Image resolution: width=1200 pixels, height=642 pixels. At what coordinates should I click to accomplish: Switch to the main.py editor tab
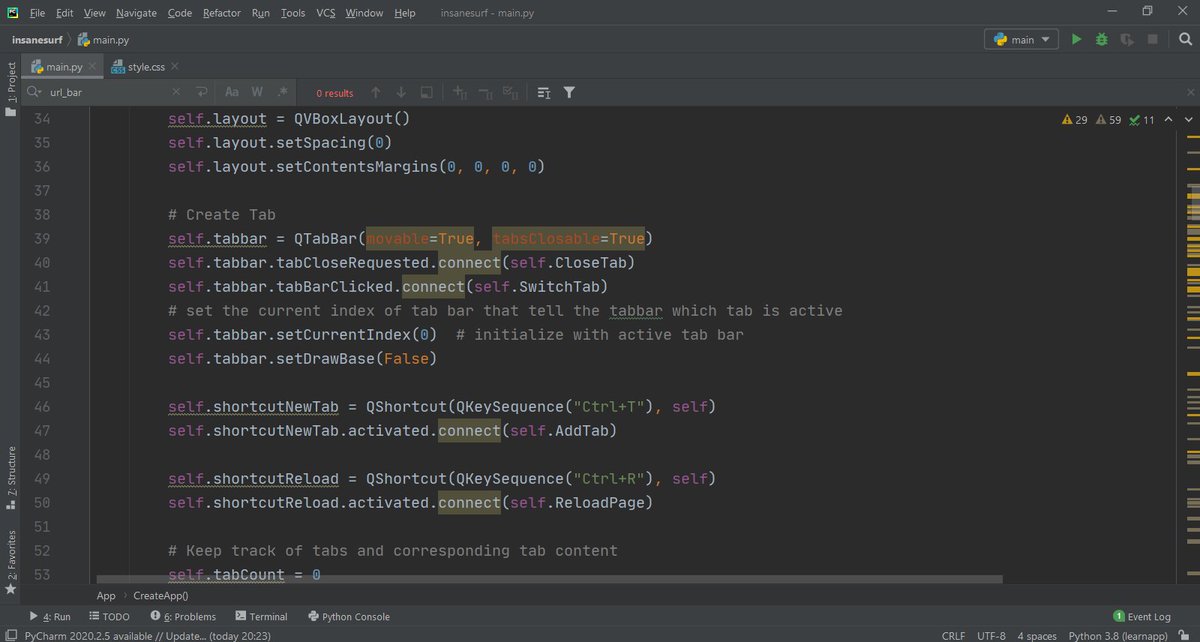tap(64, 66)
